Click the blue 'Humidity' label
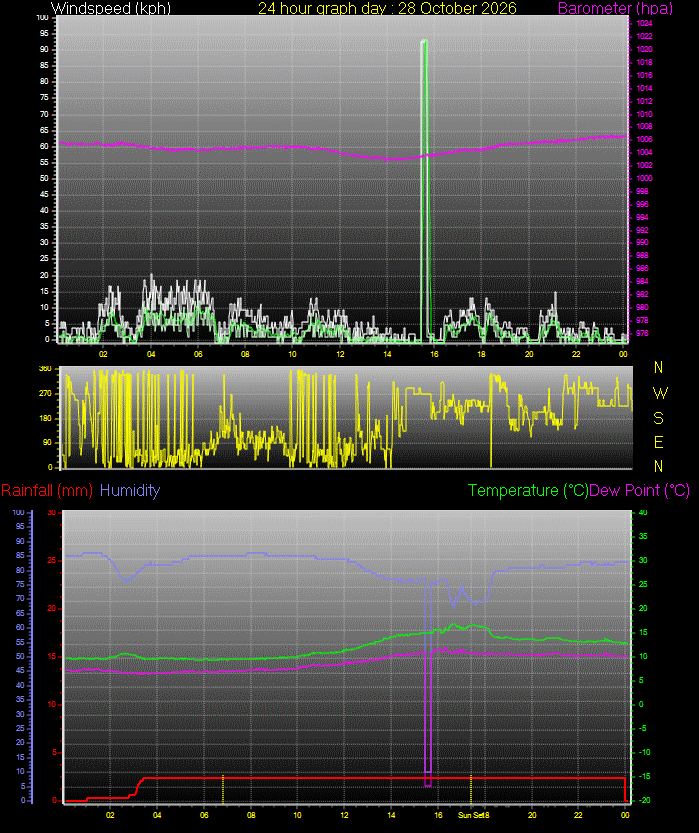699x833 pixels. point(130,490)
